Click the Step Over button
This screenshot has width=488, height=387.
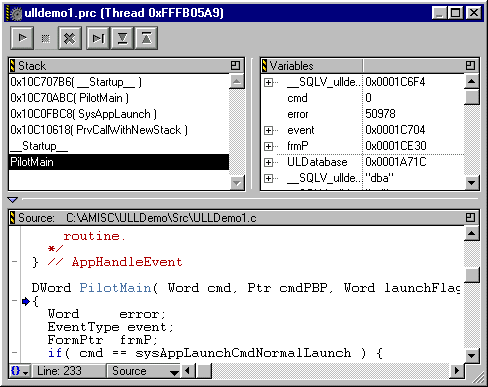pos(98,38)
